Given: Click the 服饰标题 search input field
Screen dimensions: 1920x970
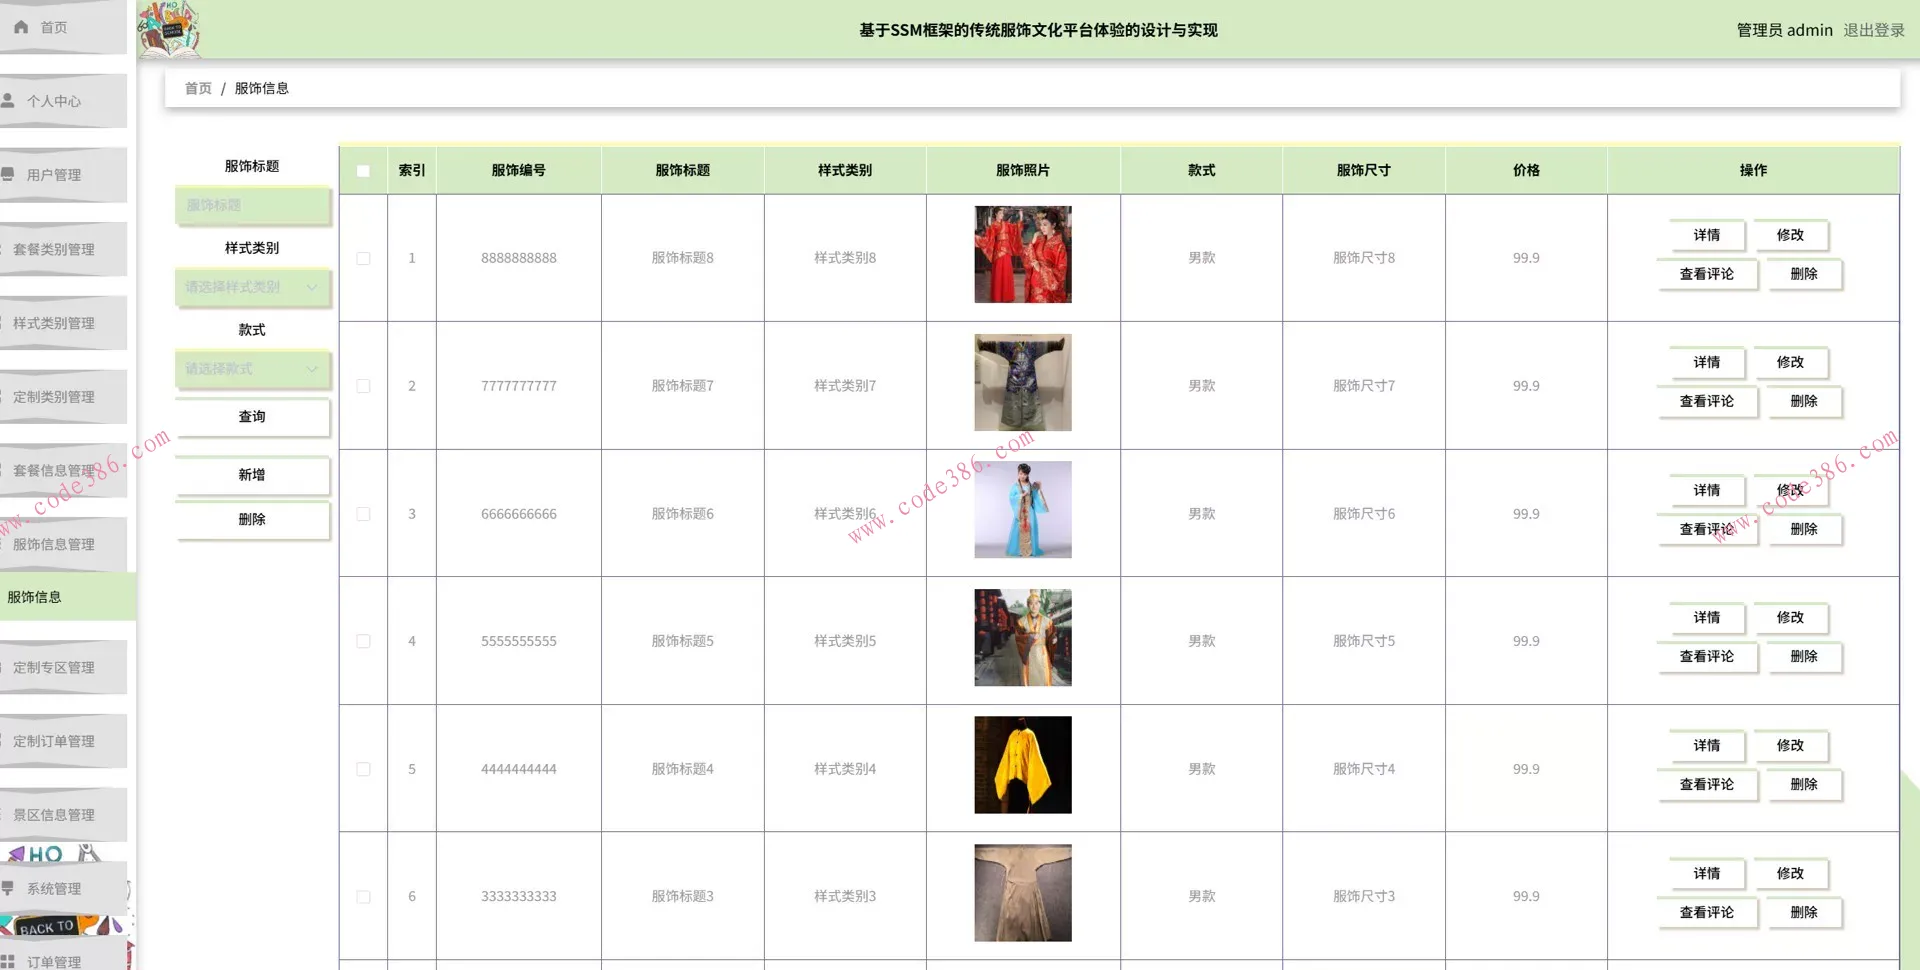Looking at the screenshot, I should (252, 205).
